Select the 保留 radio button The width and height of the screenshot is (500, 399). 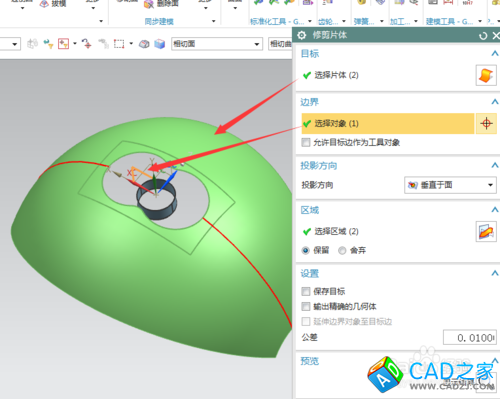point(306,250)
